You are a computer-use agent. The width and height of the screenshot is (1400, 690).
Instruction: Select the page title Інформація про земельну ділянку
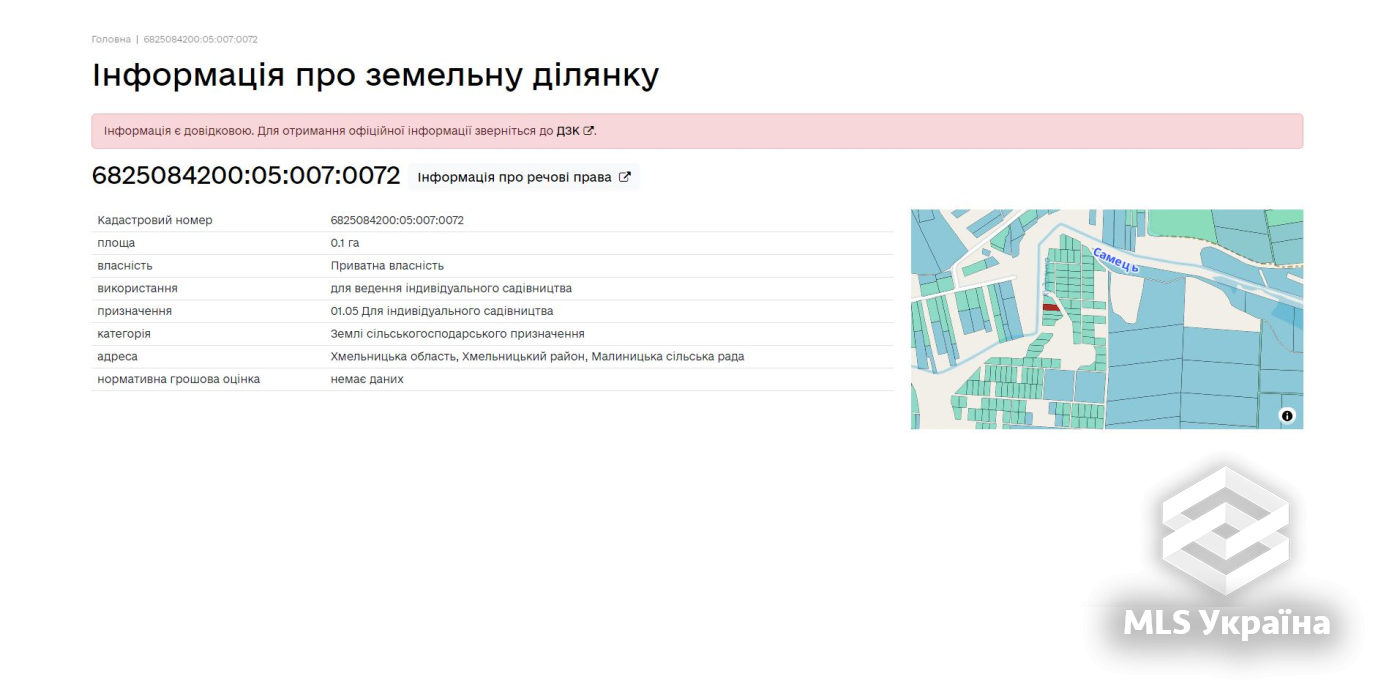375,76
